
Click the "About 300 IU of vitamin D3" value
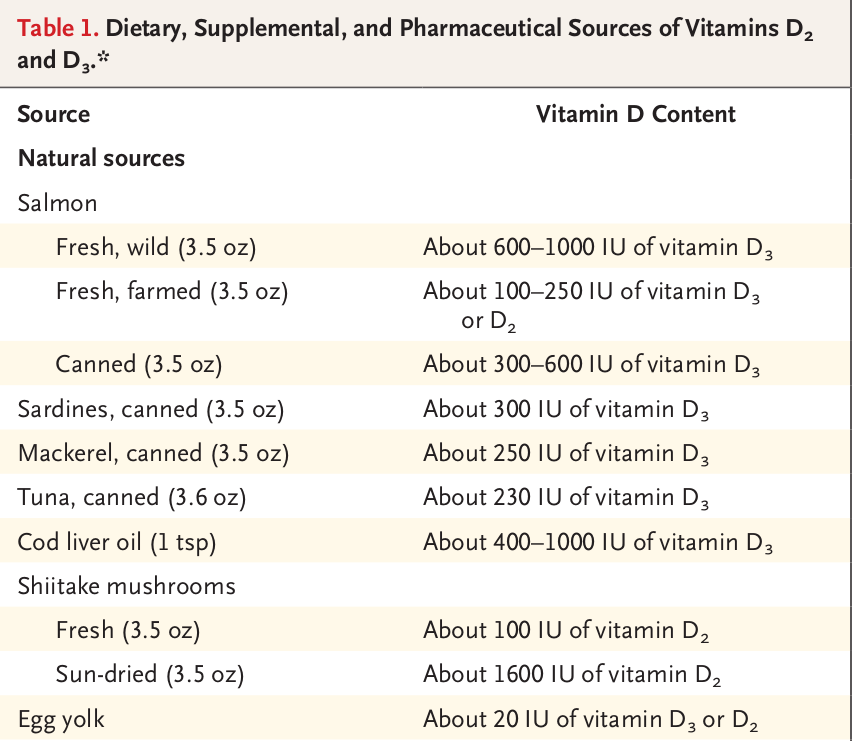tap(566, 409)
